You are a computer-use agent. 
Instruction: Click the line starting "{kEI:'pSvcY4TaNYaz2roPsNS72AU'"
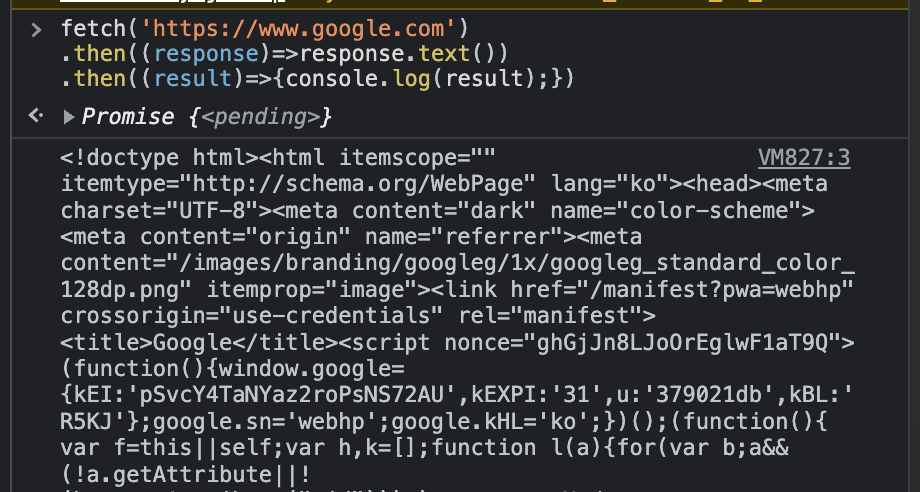click(x=458, y=395)
